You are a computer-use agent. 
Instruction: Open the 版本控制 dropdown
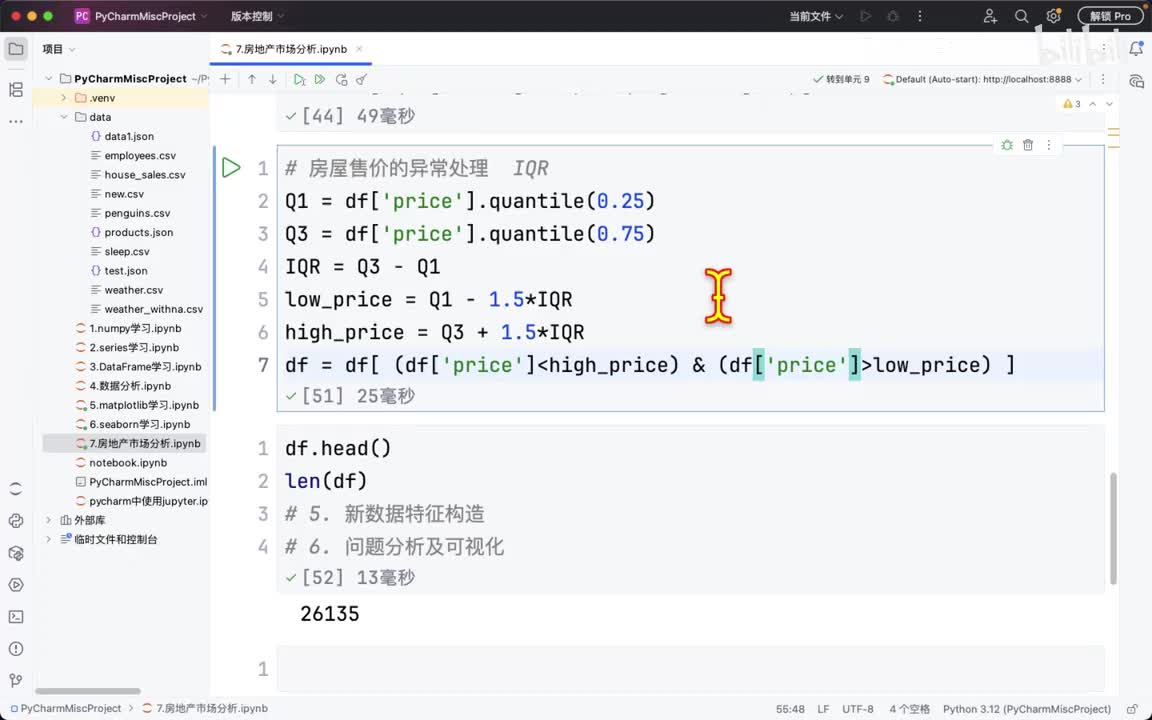pyautogui.click(x=257, y=16)
